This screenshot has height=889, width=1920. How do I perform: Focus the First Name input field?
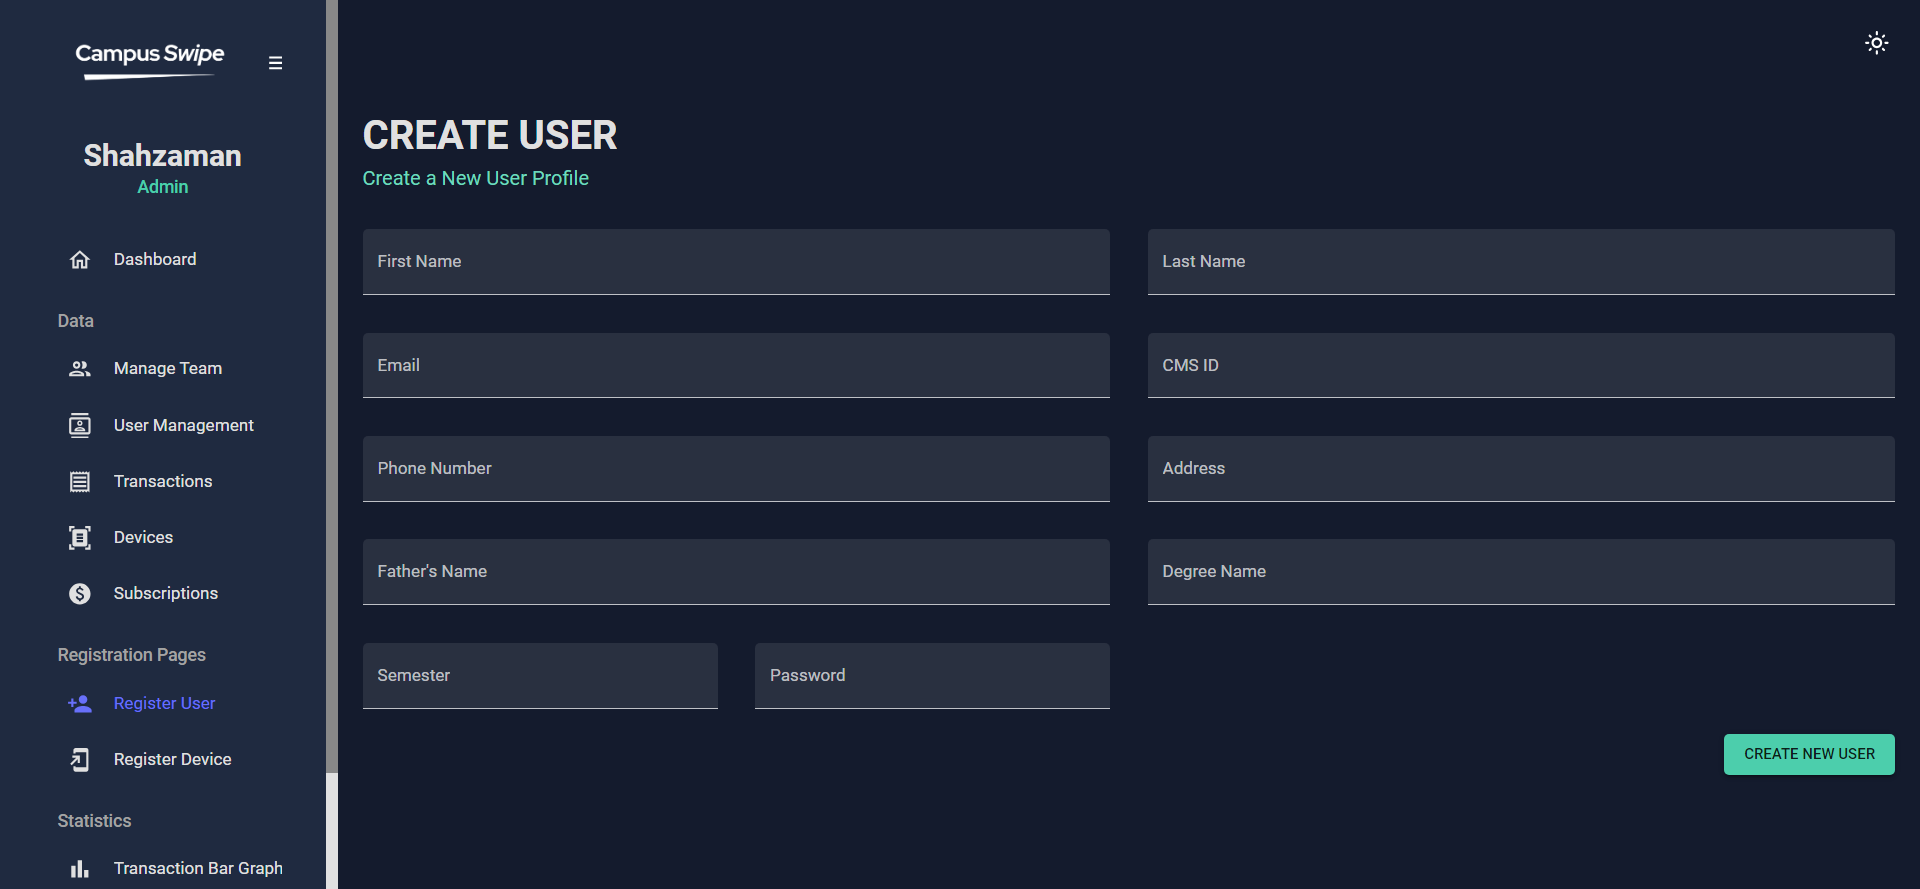(x=736, y=262)
